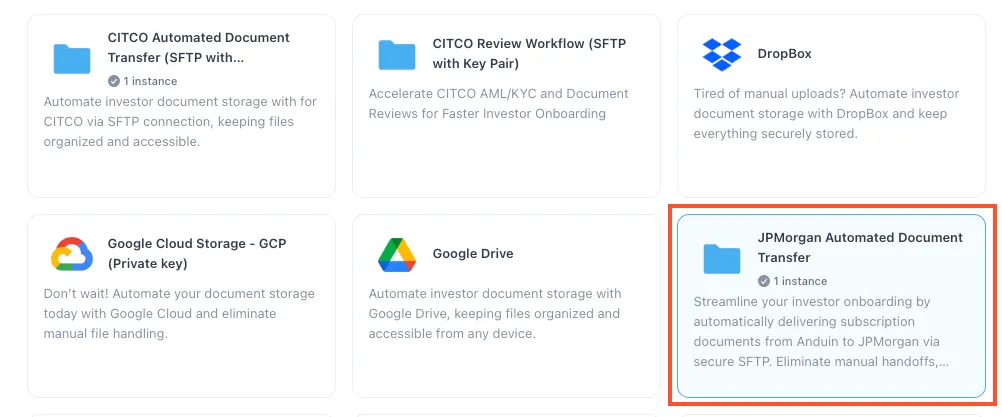Click the DropBox logo icon
1002x417 pixels.
721,54
